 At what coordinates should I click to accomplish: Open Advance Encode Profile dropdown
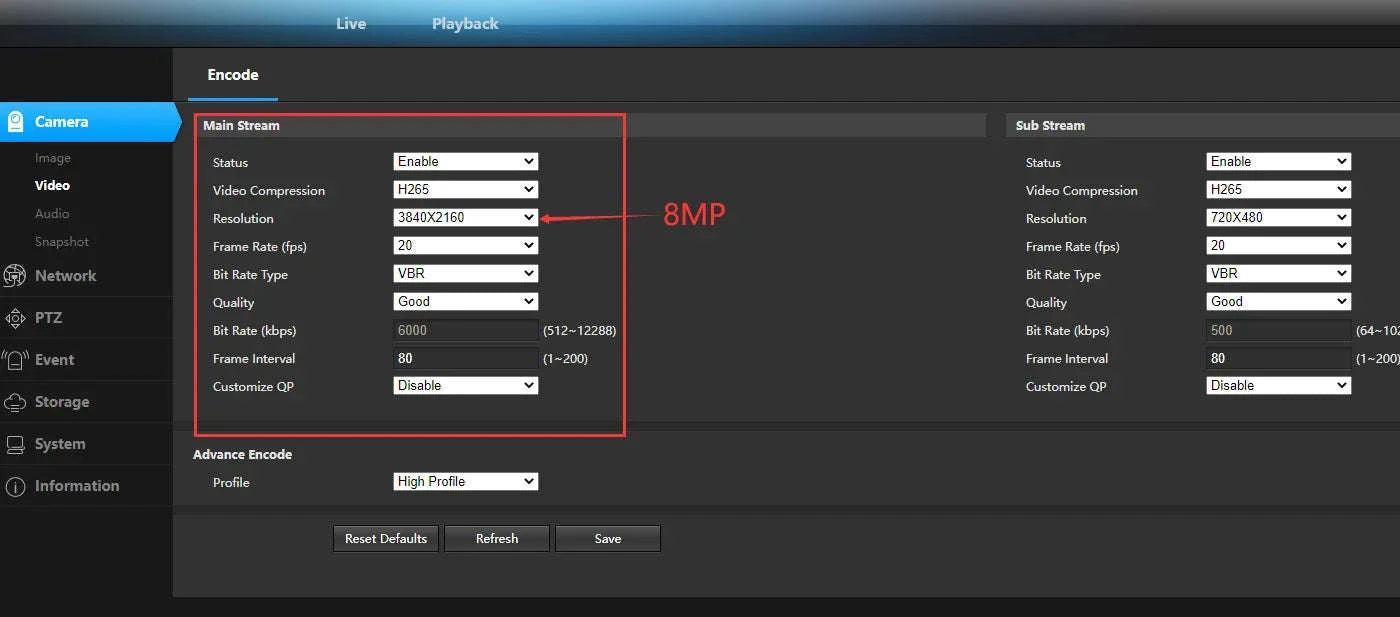466,482
